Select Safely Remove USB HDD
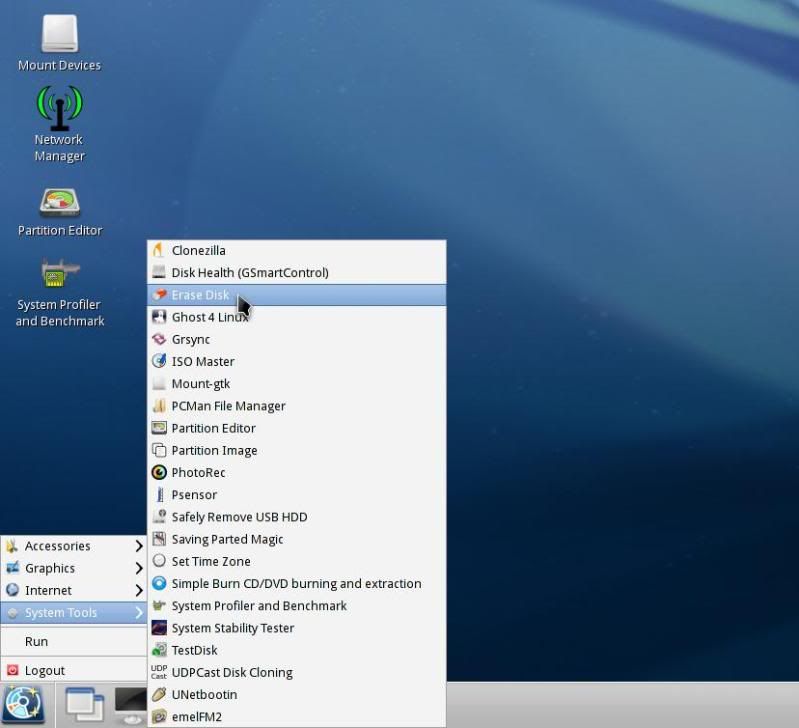 point(297,517)
